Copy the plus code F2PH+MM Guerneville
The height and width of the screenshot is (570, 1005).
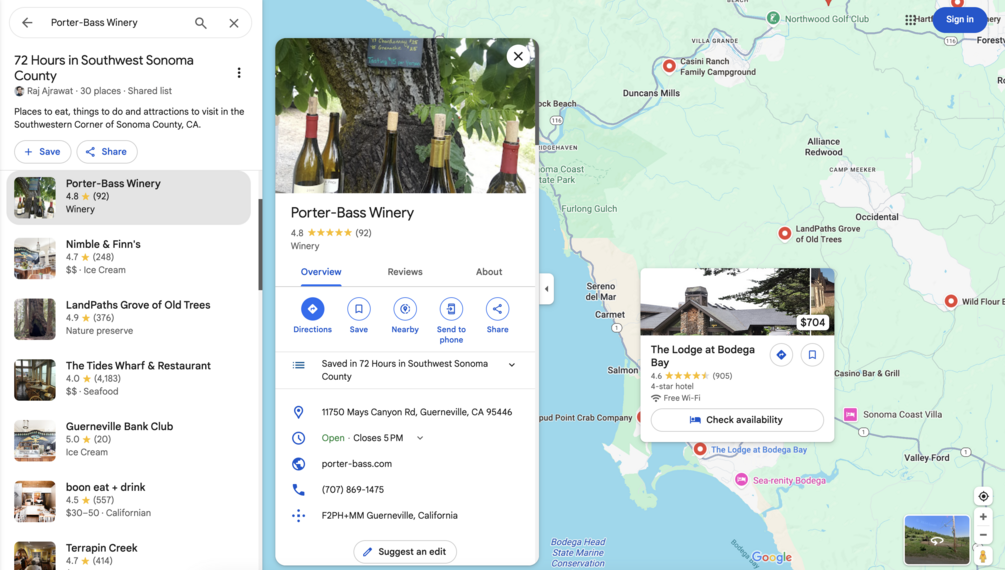[390, 516]
